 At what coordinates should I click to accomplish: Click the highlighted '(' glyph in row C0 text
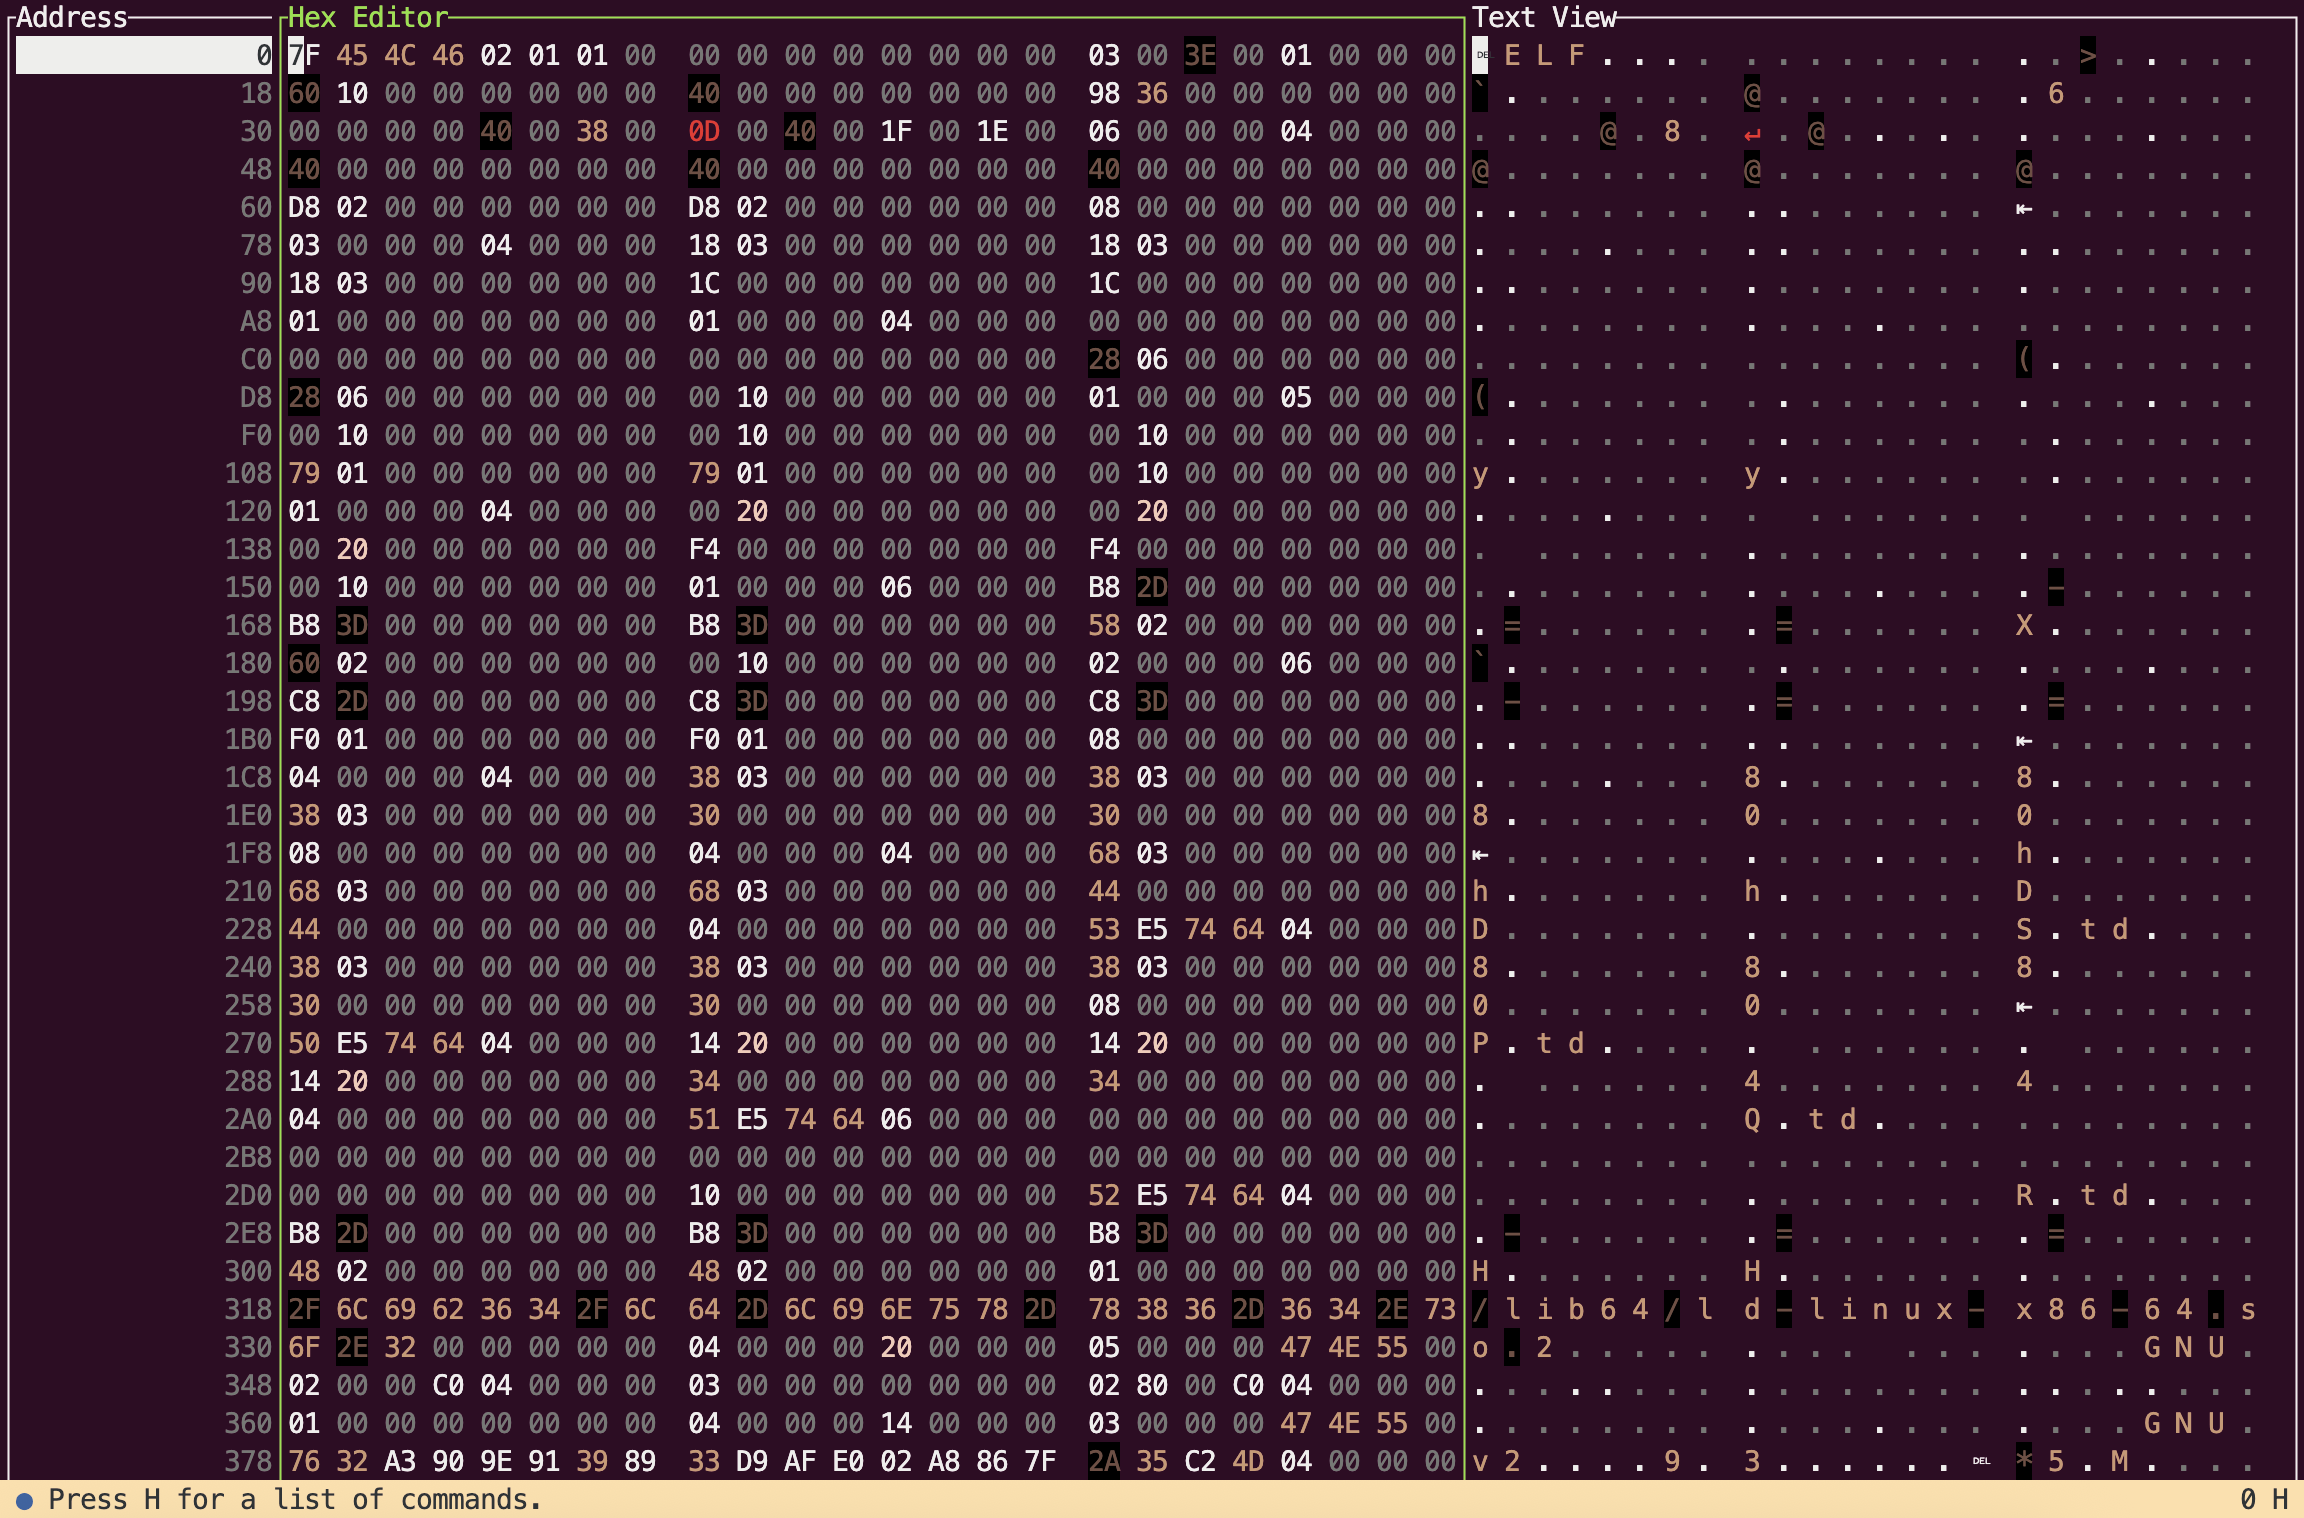2024,360
